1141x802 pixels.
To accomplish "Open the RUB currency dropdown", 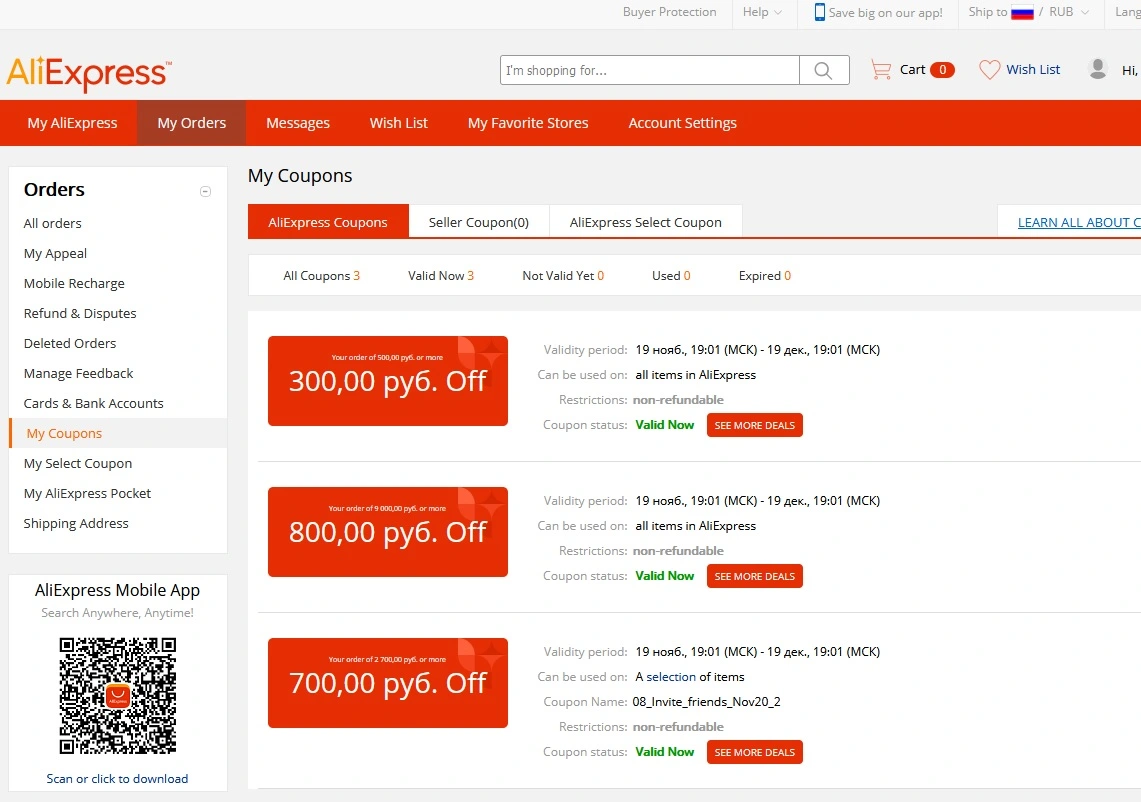I will coord(1068,12).
